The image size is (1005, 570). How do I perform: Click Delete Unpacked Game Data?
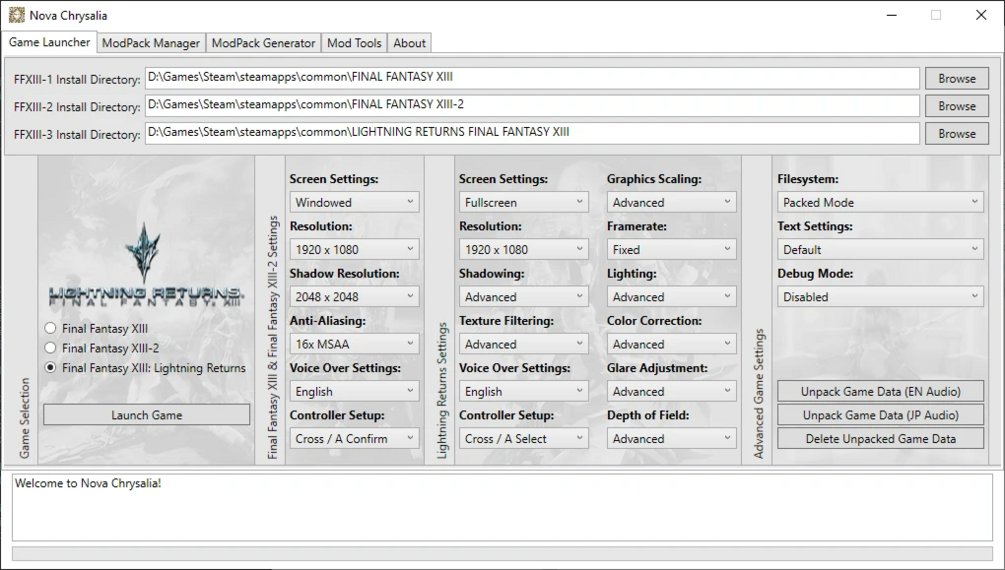coord(881,439)
